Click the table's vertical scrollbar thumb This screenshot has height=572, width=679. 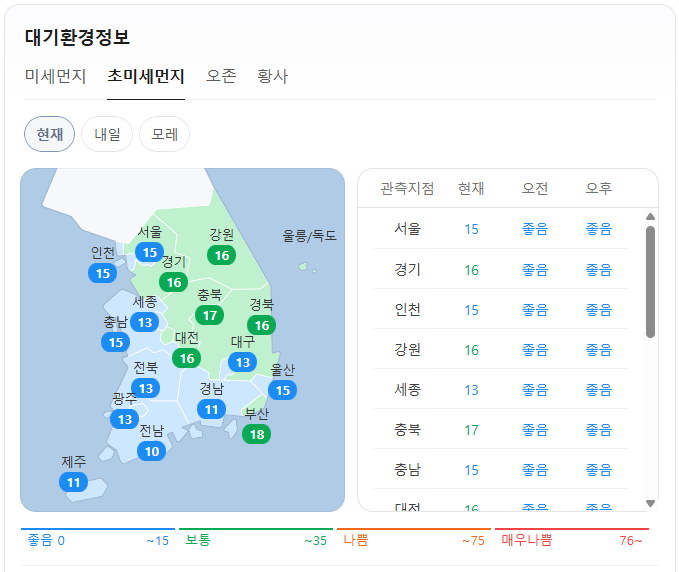[650, 282]
